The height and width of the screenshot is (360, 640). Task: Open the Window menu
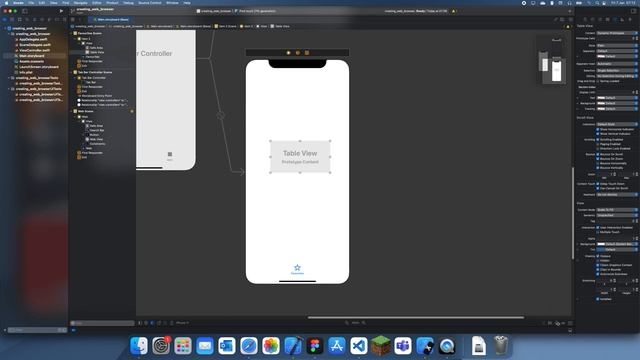coord(172,3)
